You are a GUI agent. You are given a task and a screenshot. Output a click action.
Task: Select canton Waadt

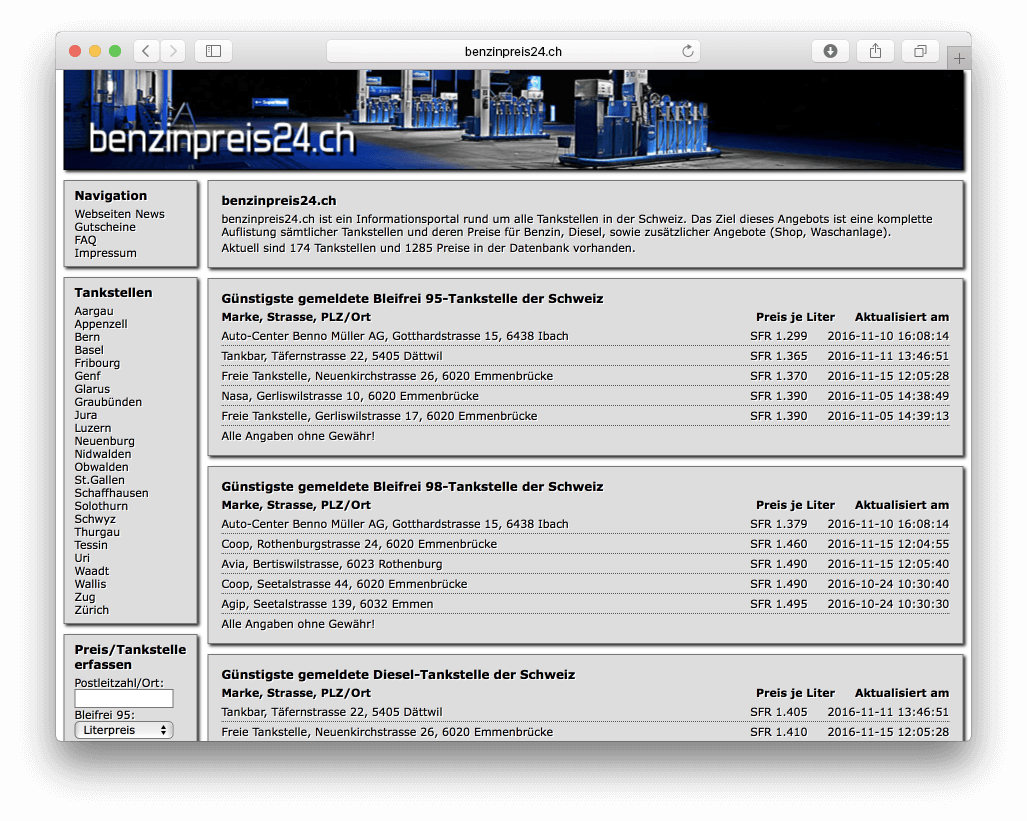coord(92,571)
